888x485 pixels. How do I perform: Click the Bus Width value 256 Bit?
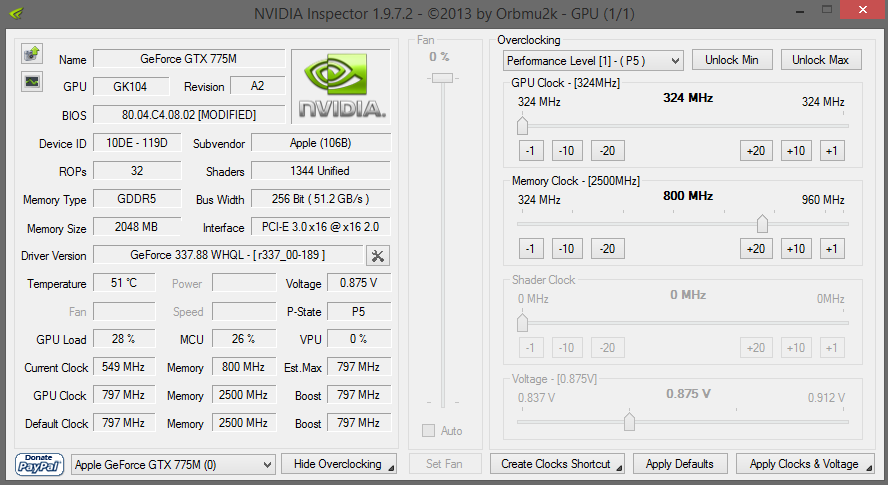pyautogui.click(x=321, y=199)
